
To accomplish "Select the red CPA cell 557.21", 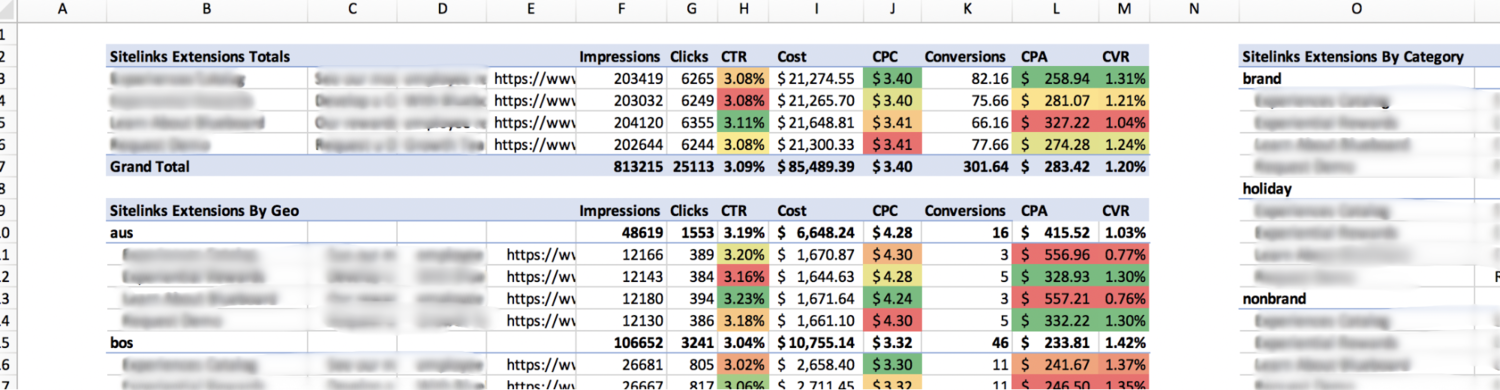I will tap(1056, 299).
